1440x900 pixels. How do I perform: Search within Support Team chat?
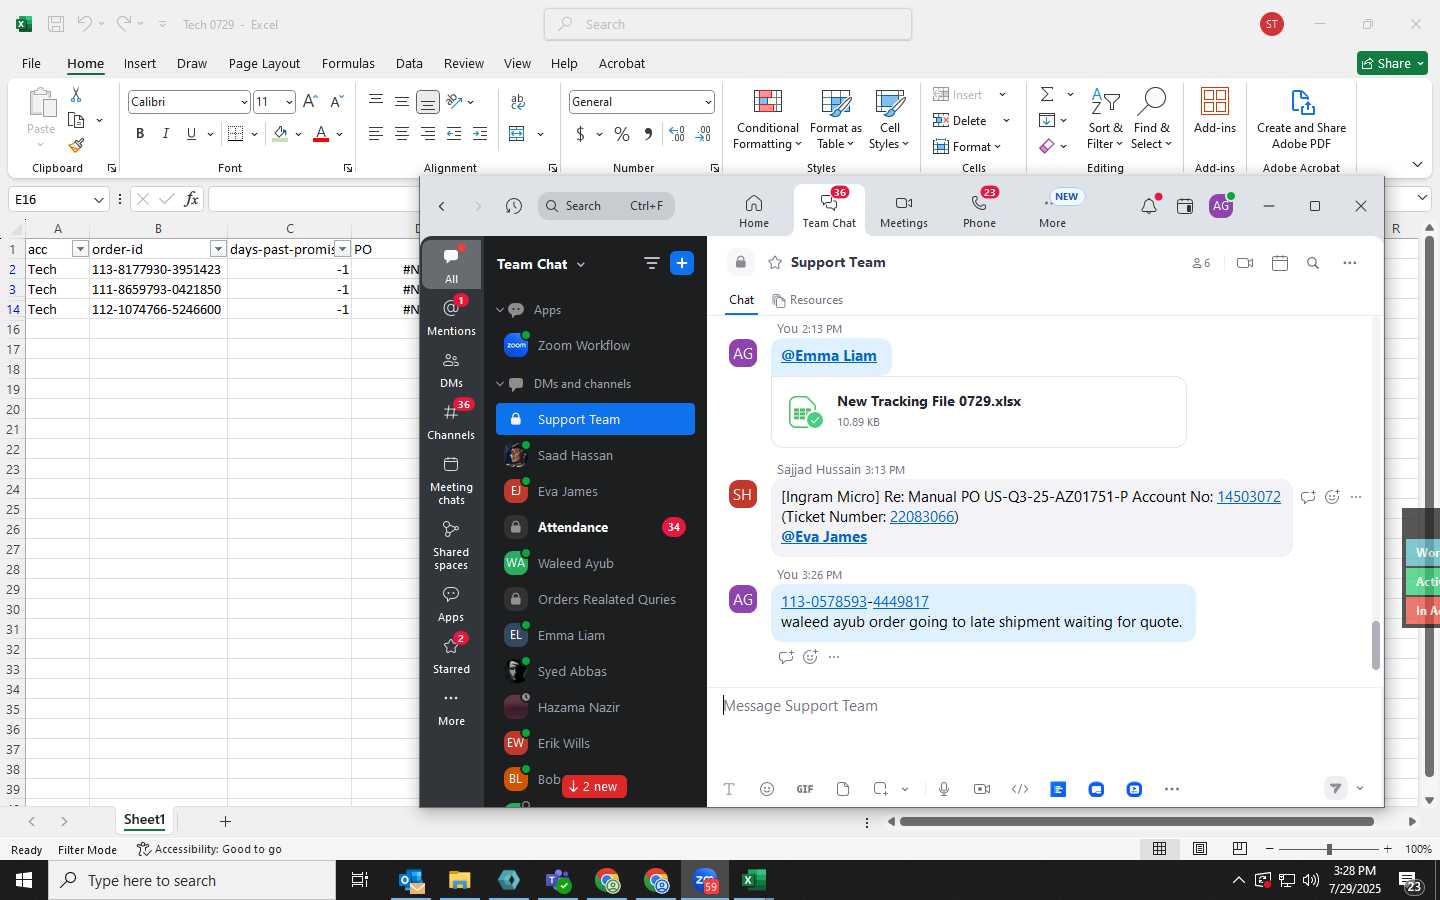pyautogui.click(x=1313, y=263)
